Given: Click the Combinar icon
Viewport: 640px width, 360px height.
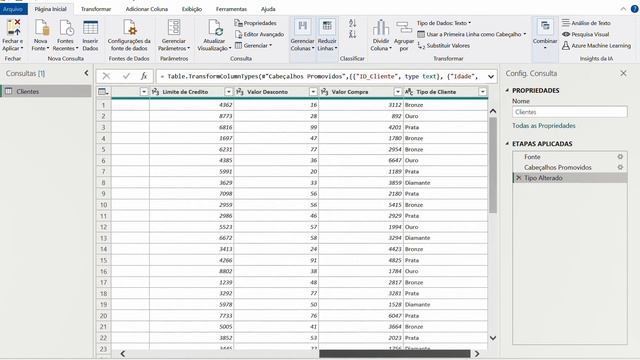Looking at the screenshot, I should click(x=545, y=27).
